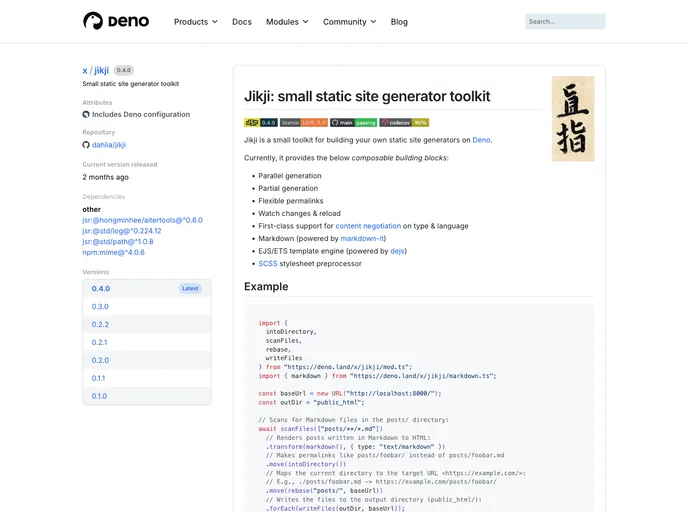Open the jsr:@std/log@^0.224.12 dependency
This screenshot has height=512, width=688.
click(x=122, y=231)
